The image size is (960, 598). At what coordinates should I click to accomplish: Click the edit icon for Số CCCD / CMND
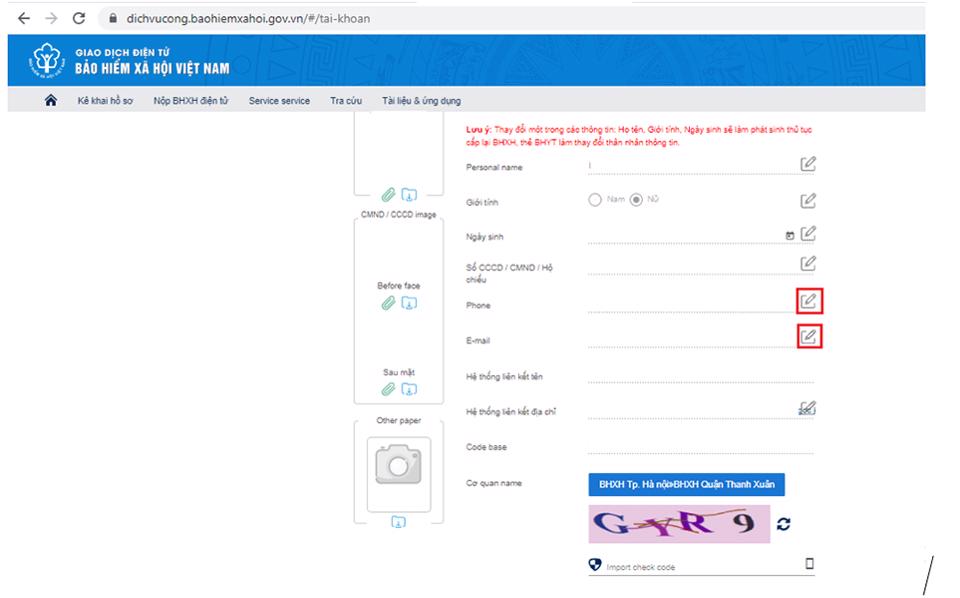[x=808, y=263]
